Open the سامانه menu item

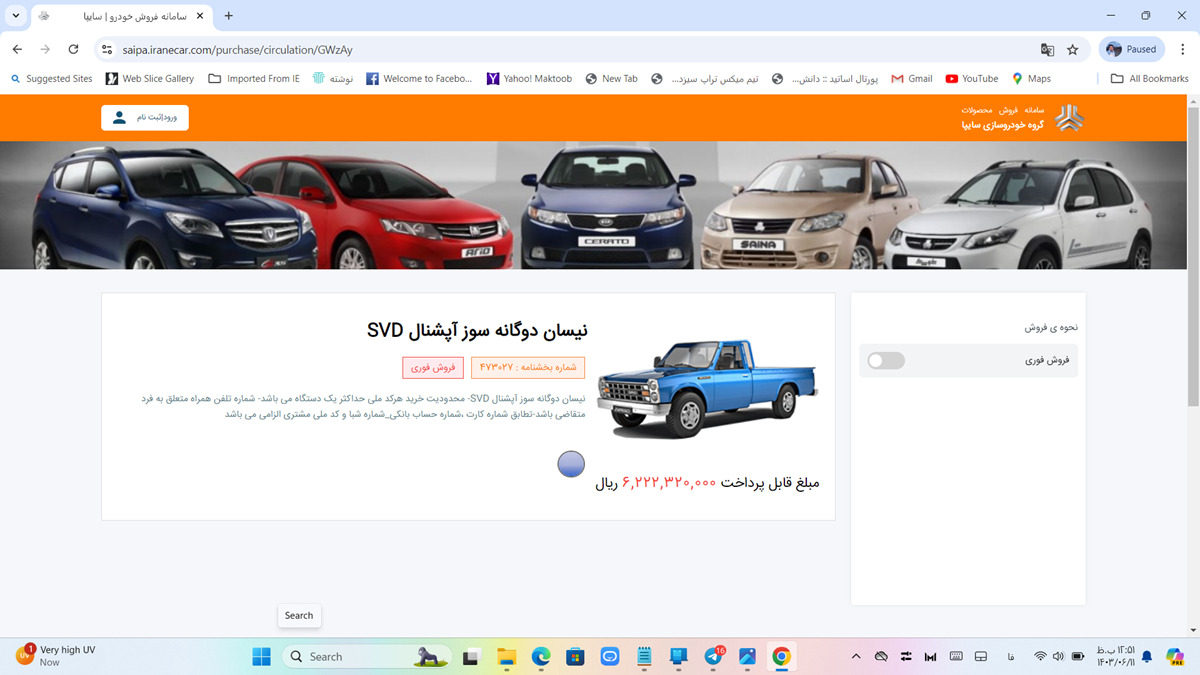click(x=1035, y=109)
